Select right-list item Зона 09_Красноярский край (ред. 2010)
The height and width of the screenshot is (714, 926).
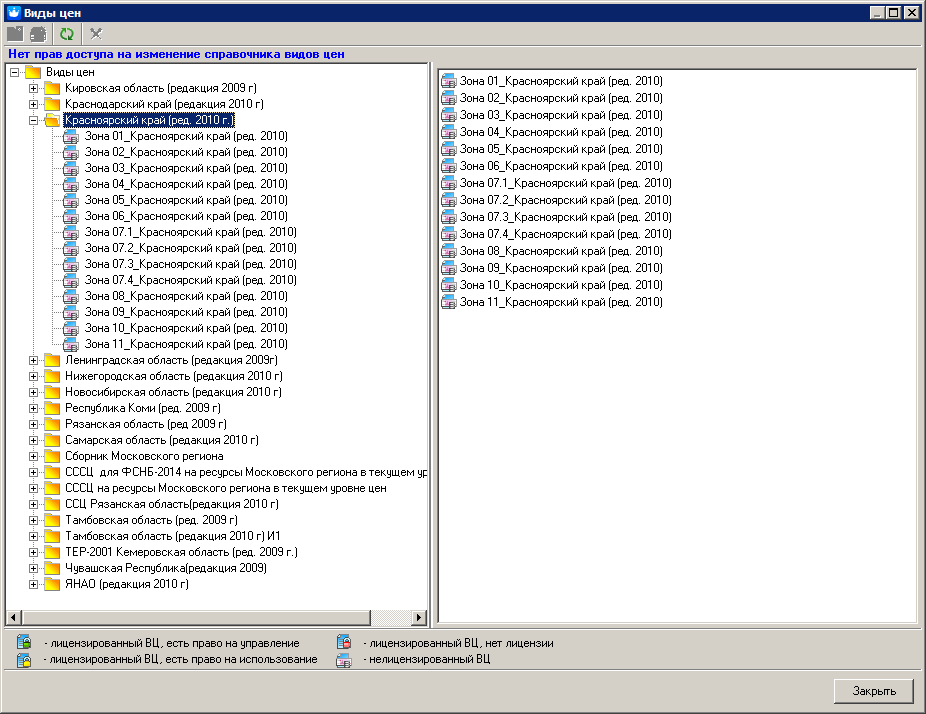[561, 268]
